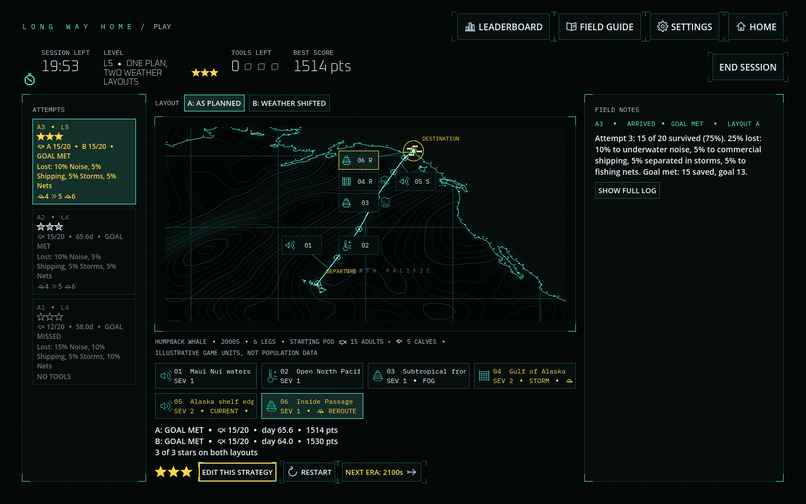The height and width of the screenshot is (504, 806).
Task: Switch to layout B: Weather Shifted
Action: pos(289,103)
